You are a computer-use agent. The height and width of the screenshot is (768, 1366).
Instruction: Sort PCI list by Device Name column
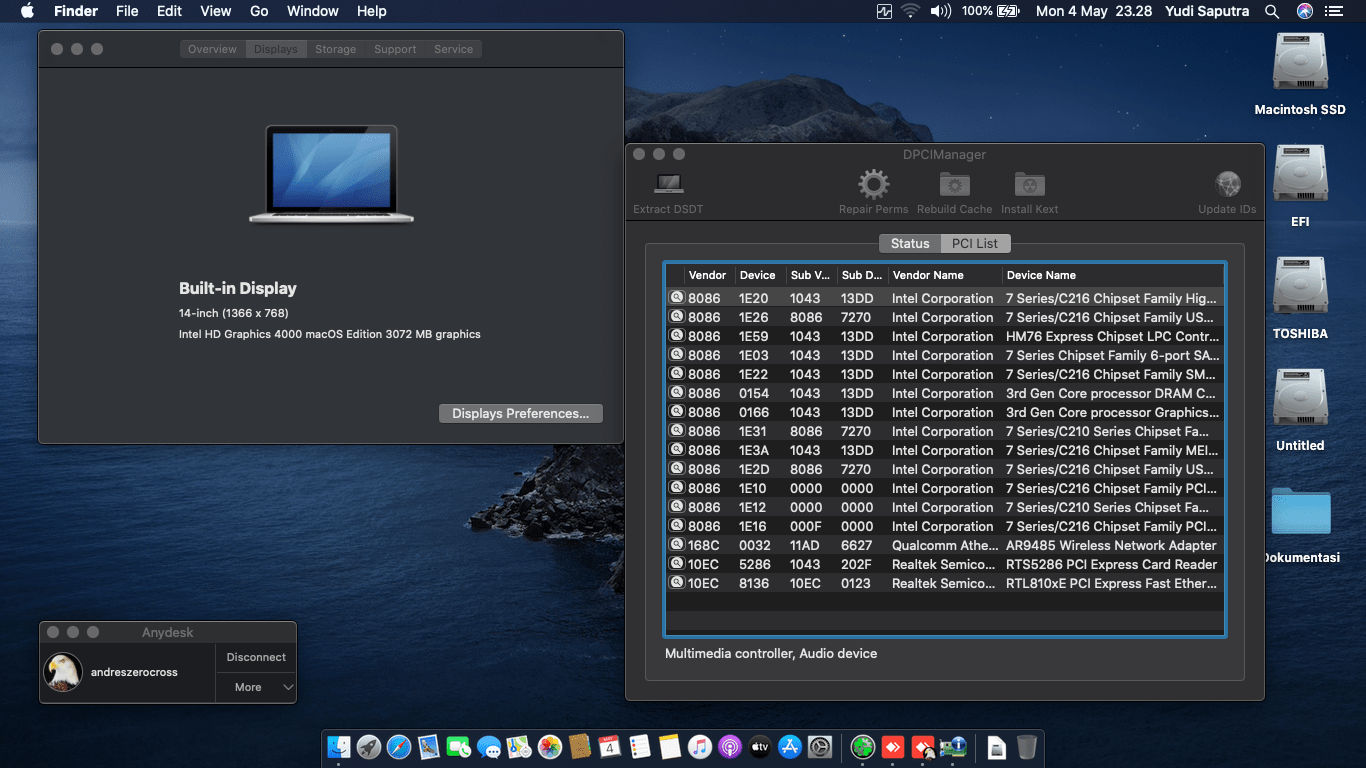pos(1112,275)
